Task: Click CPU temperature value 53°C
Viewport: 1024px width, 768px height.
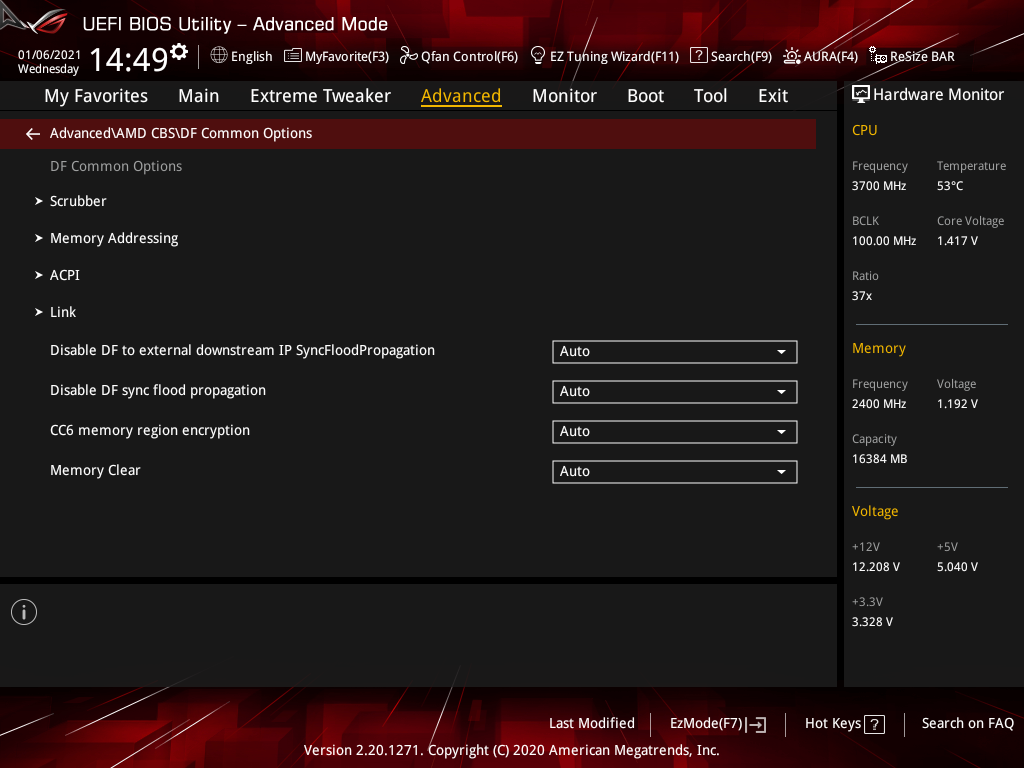Action: tap(950, 186)
